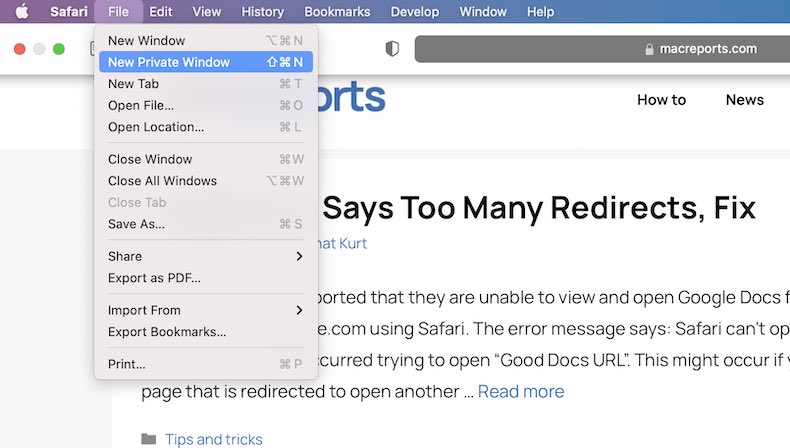Open the Tips and tricks category link
Image resolution: width=790 pixels, height=448 pixels.
click(214, 439)
